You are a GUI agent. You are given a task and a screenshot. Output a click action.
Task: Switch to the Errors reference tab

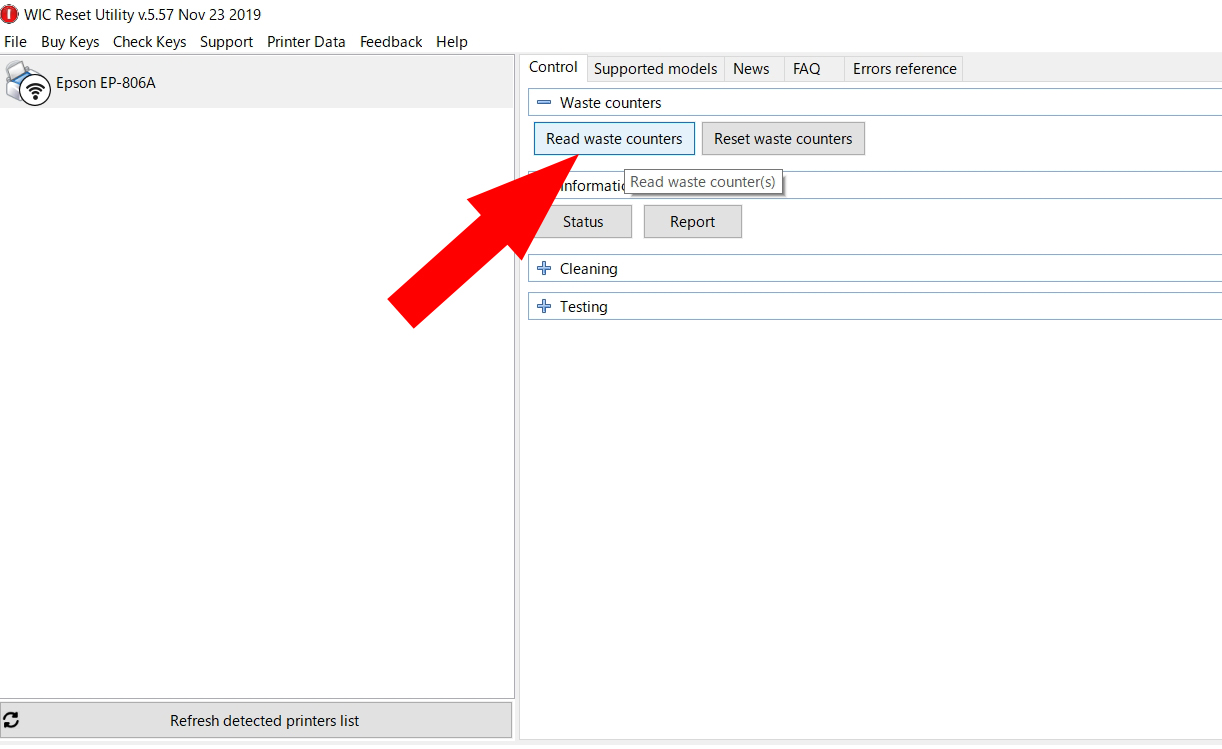(x=905, y=69)
